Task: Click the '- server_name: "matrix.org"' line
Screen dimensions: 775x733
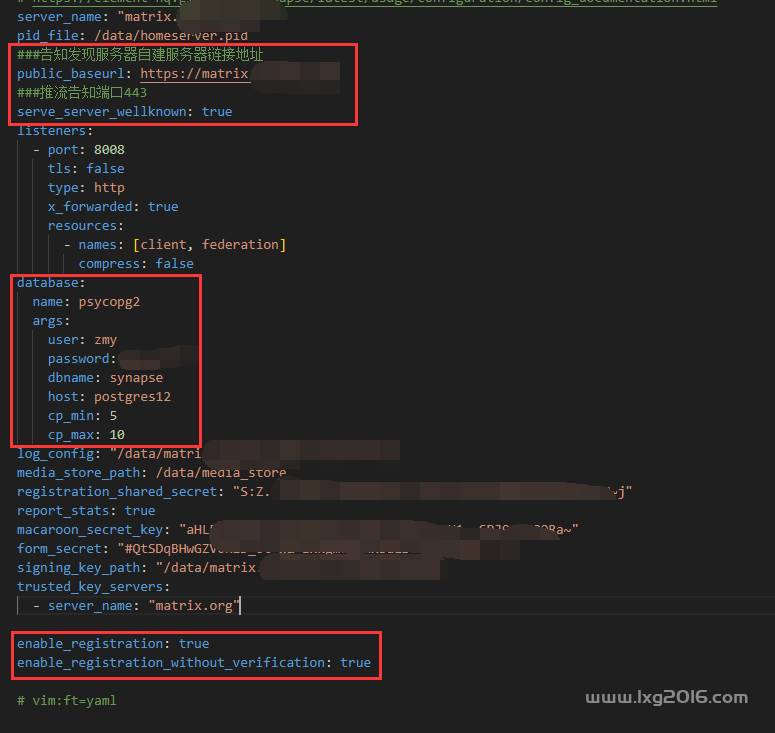Action: tap(136, 606)
